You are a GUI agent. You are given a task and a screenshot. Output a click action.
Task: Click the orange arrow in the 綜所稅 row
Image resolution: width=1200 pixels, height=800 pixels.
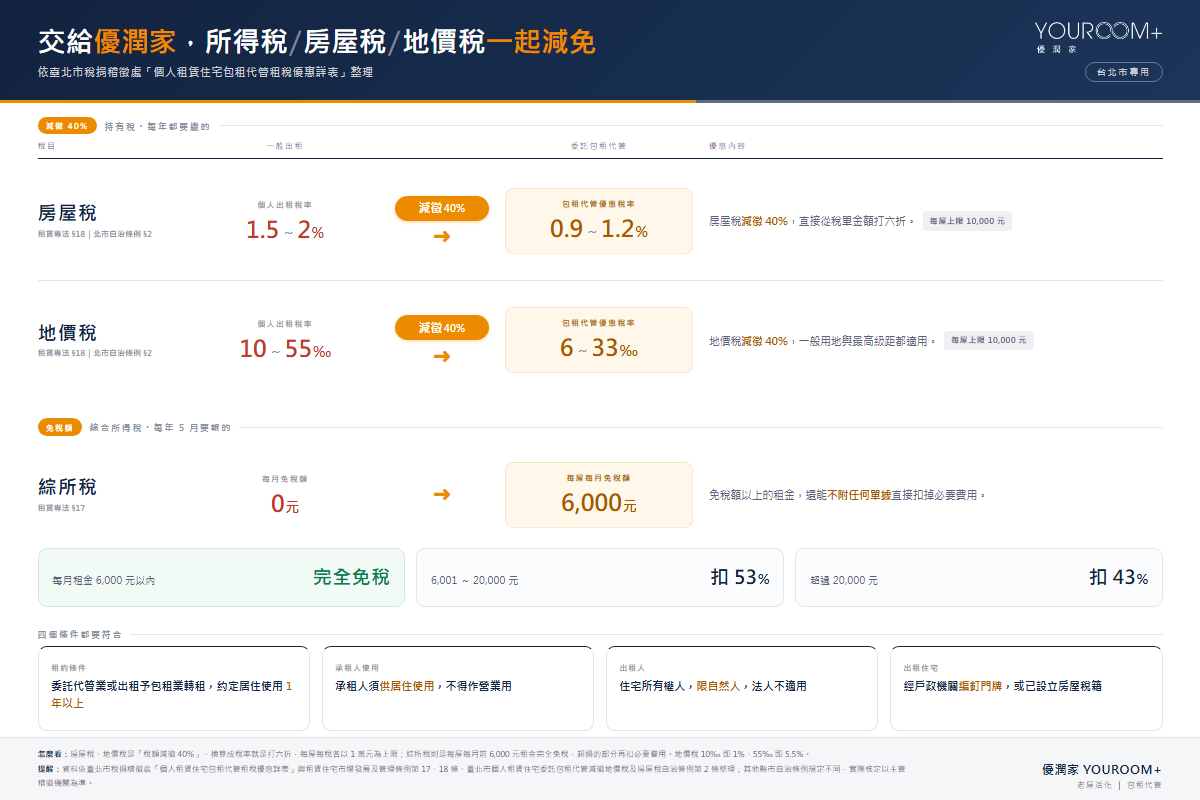442,494
